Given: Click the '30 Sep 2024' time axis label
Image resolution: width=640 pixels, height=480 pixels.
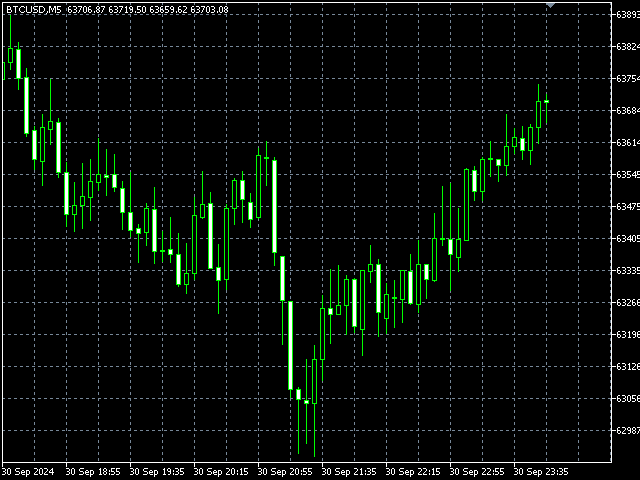Looking at the screenshot, I should [28, 472].
